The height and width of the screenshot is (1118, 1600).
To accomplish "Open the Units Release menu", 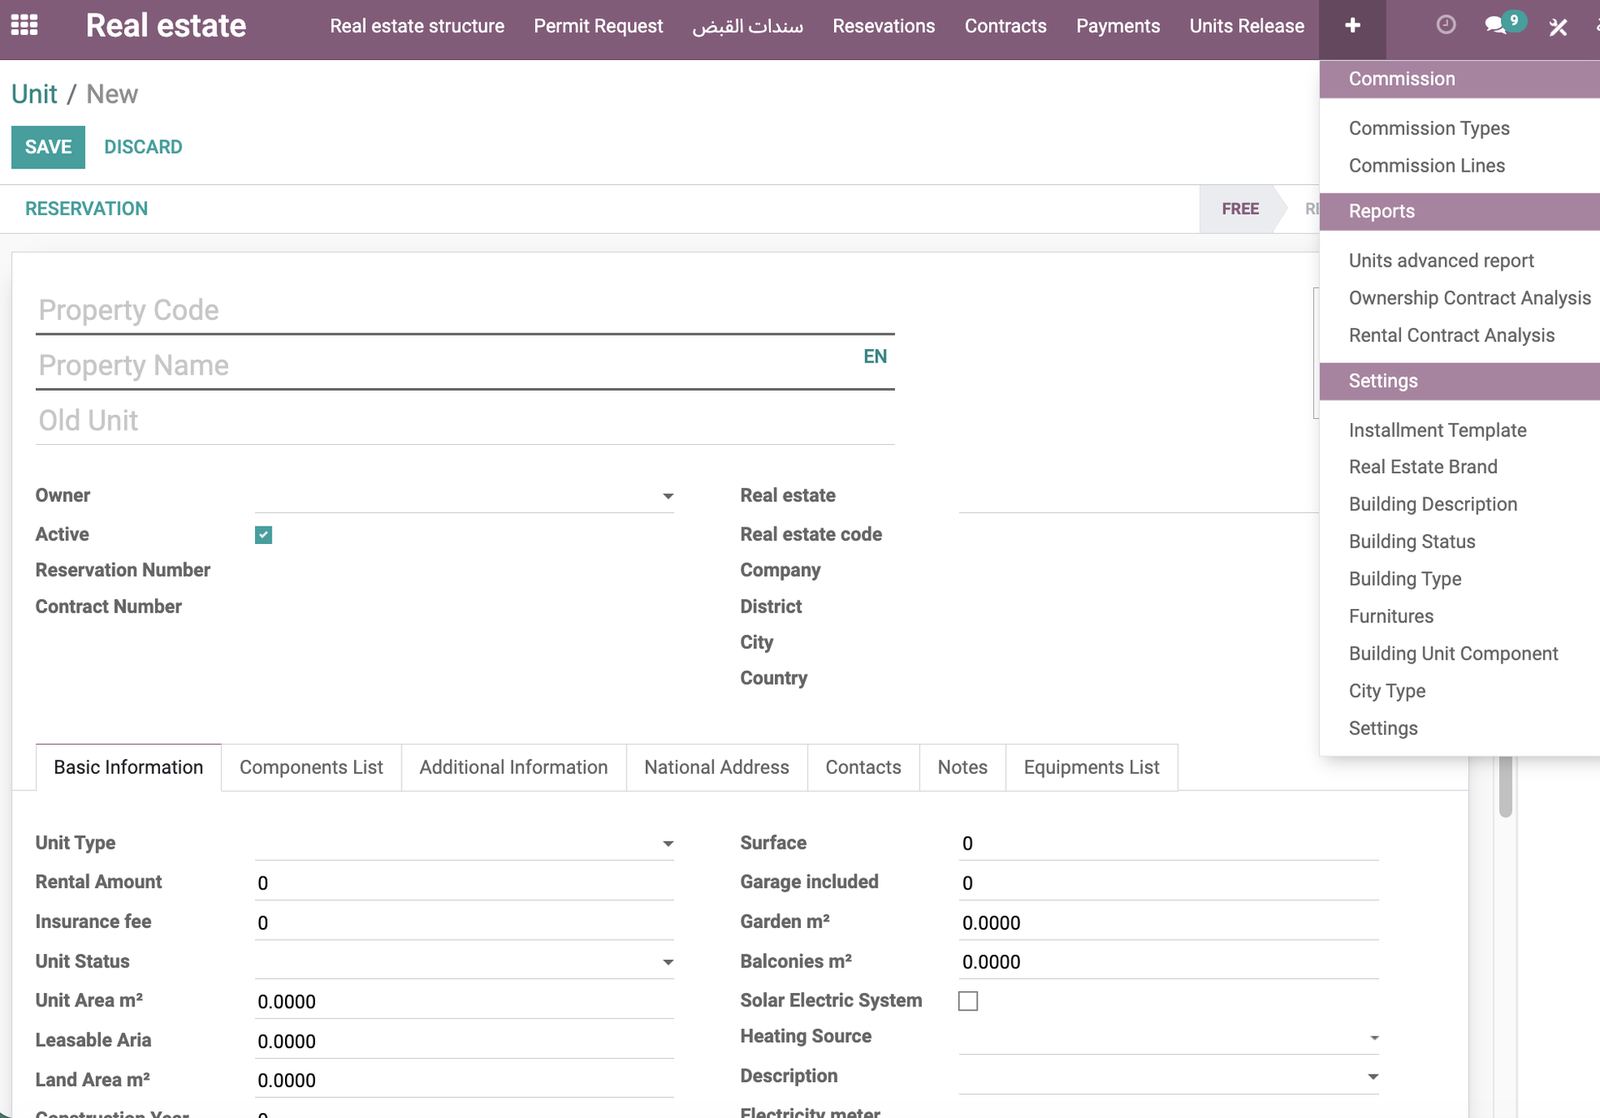I will pos(1247,26).
